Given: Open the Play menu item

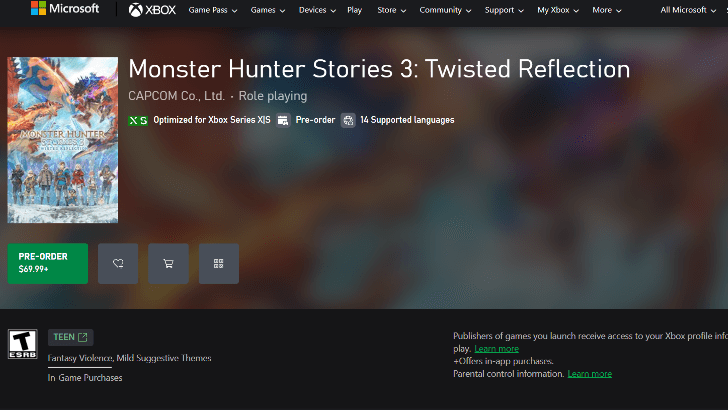Looking at the screenshot, I should 354,10.
